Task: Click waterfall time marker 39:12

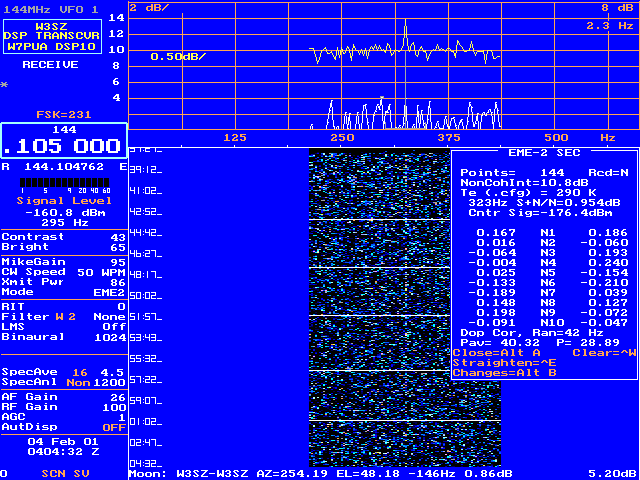Action: click(x=146, y=169)
